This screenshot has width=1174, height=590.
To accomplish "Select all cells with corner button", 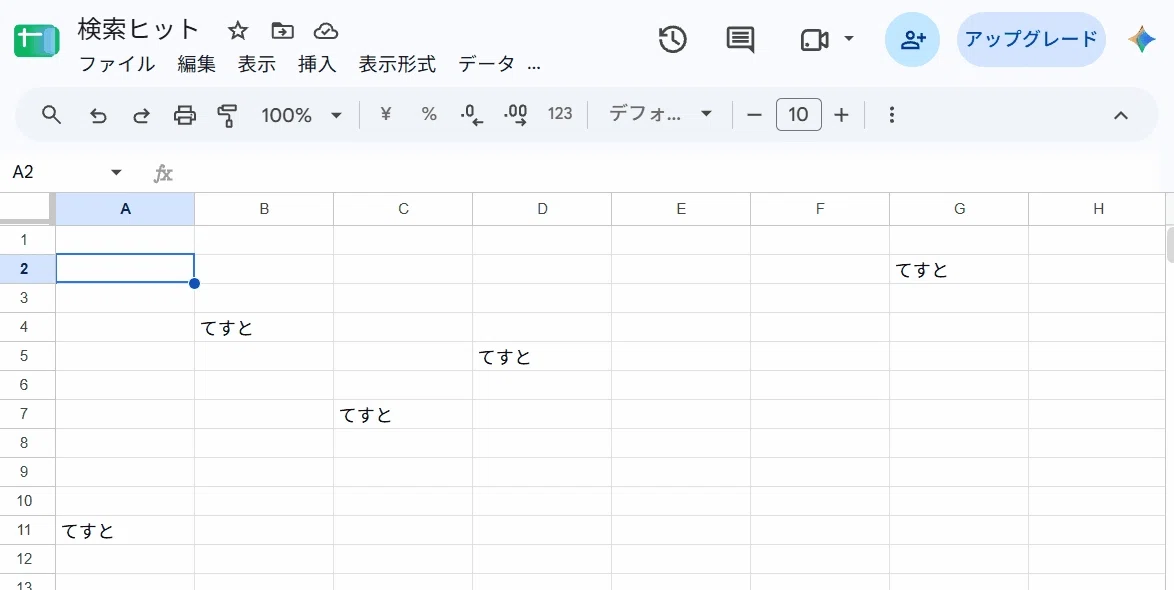I will pyautogui.click(x=27, y=208).
